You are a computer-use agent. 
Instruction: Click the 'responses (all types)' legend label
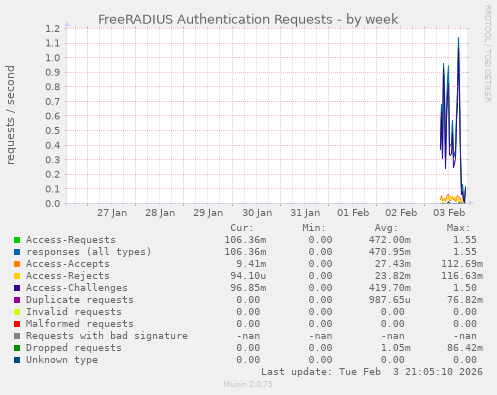[89, 252]
